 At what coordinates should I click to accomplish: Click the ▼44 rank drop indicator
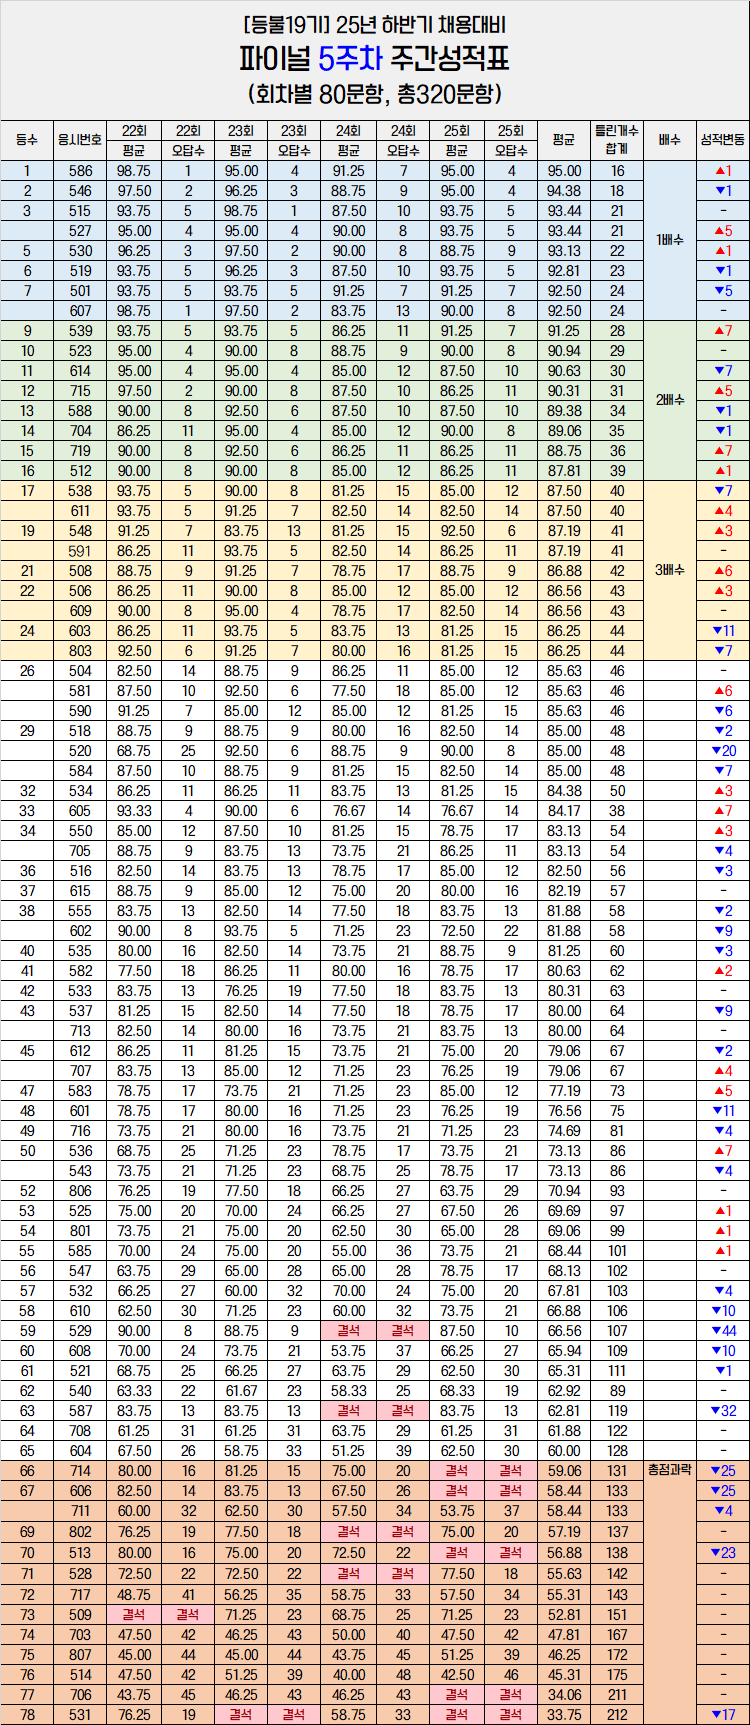coord(722,1331)
